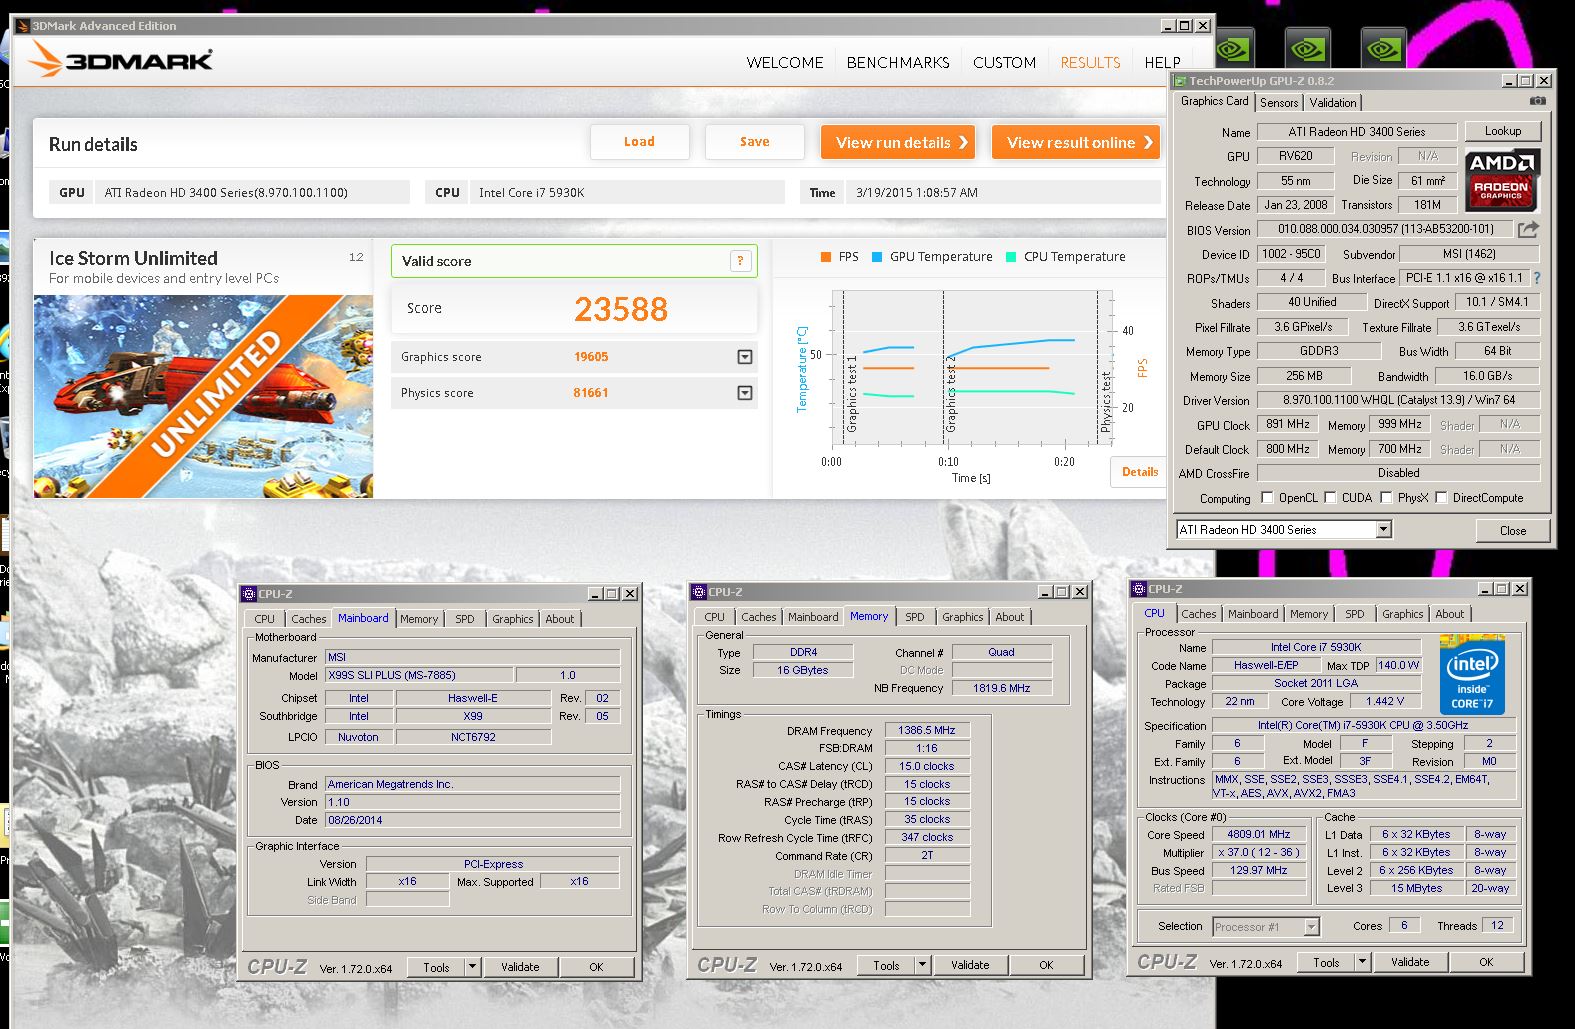Click the leftmost NVIDIA desktop icon
1575x1029 pixels.
click(1233, 48)
